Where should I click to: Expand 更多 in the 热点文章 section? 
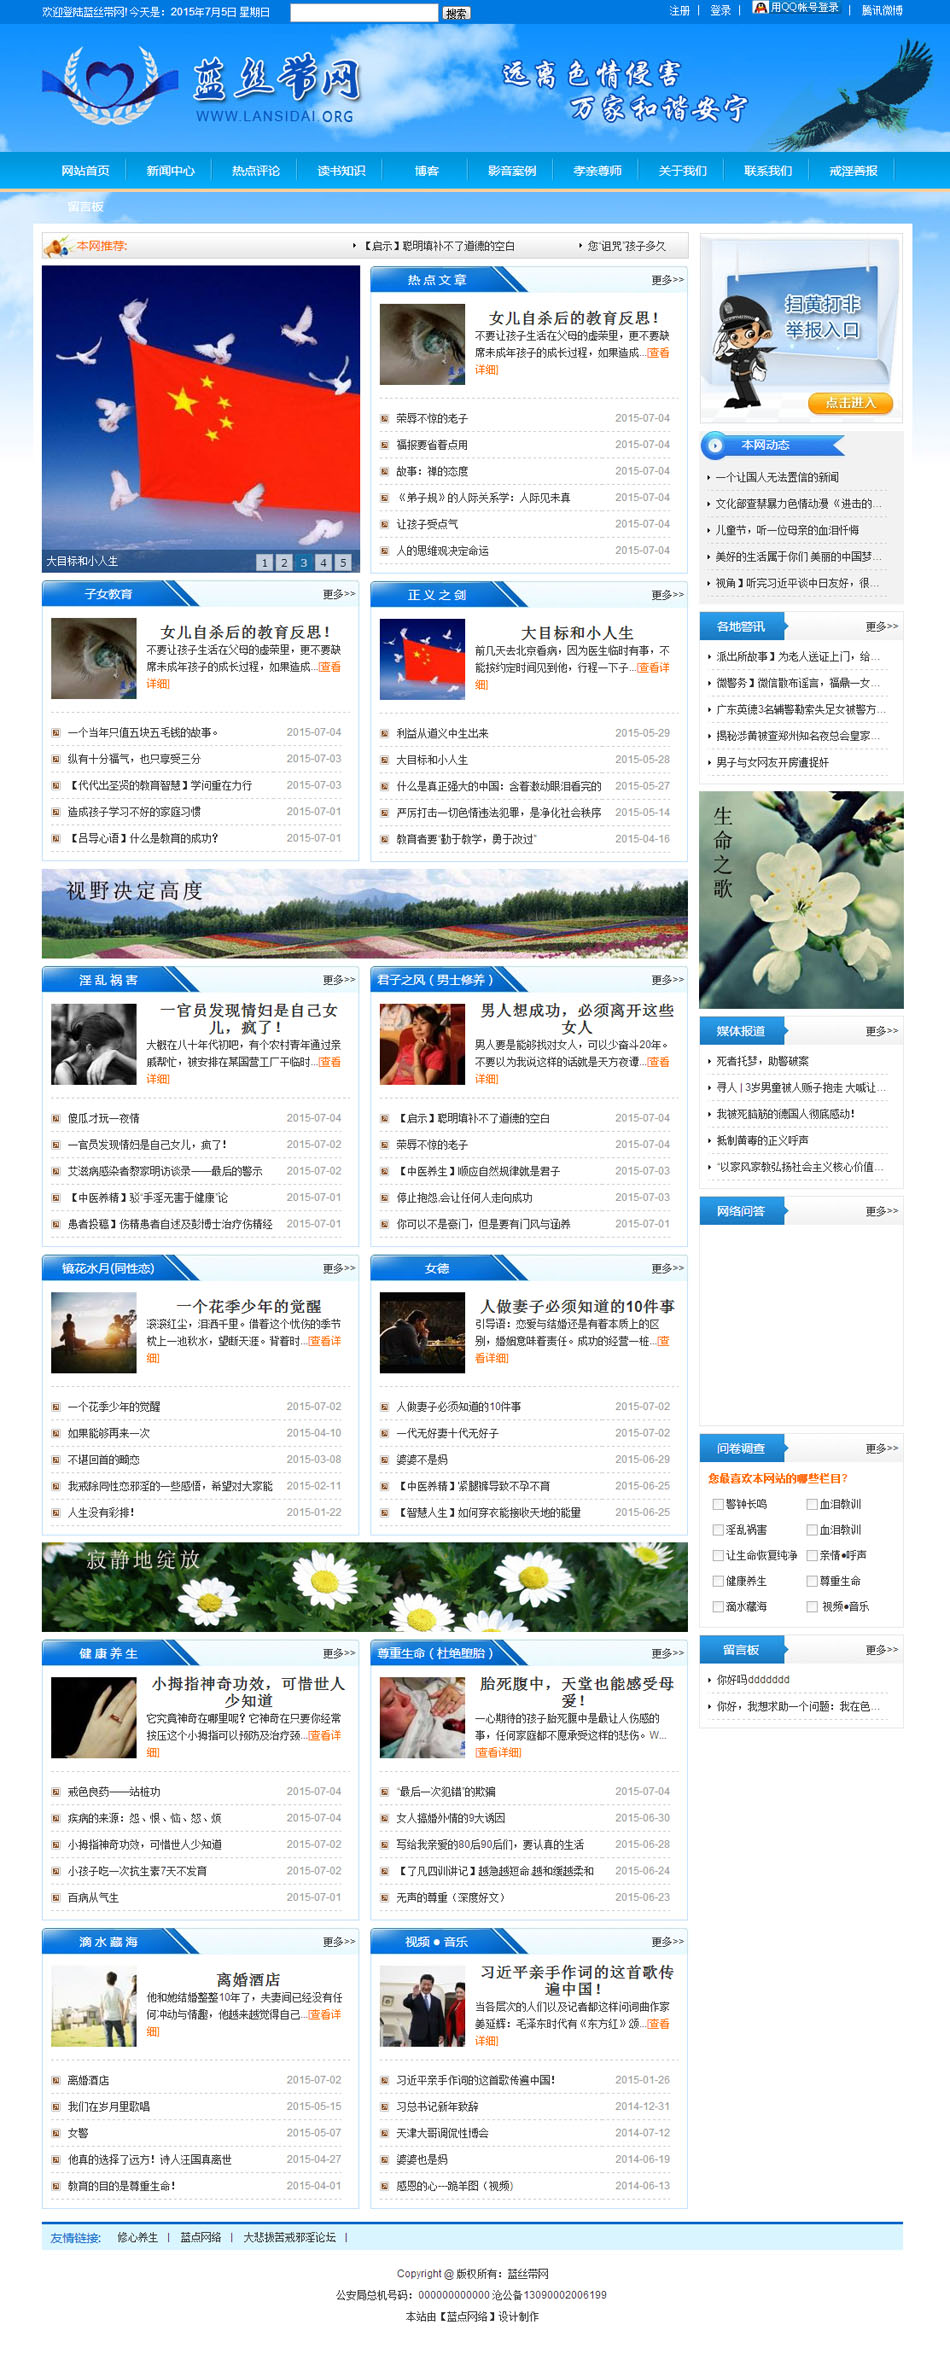tap(667, 280)
